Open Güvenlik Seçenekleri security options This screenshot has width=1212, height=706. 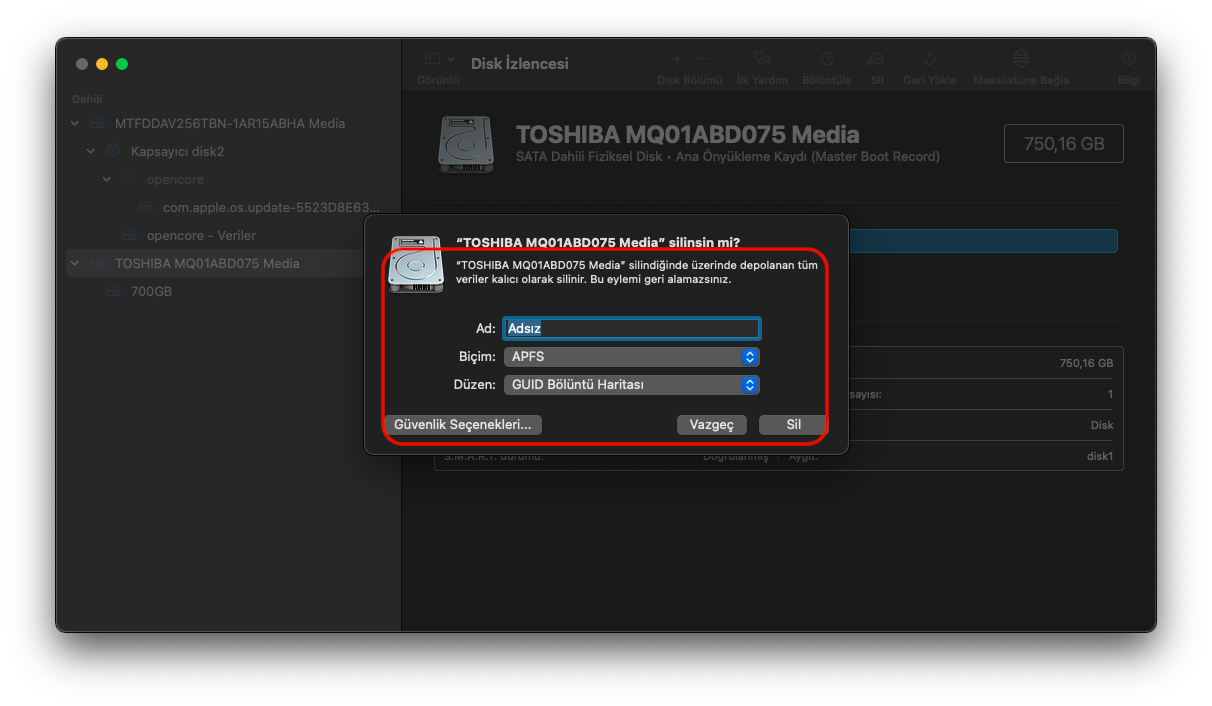tap(462, 425)
